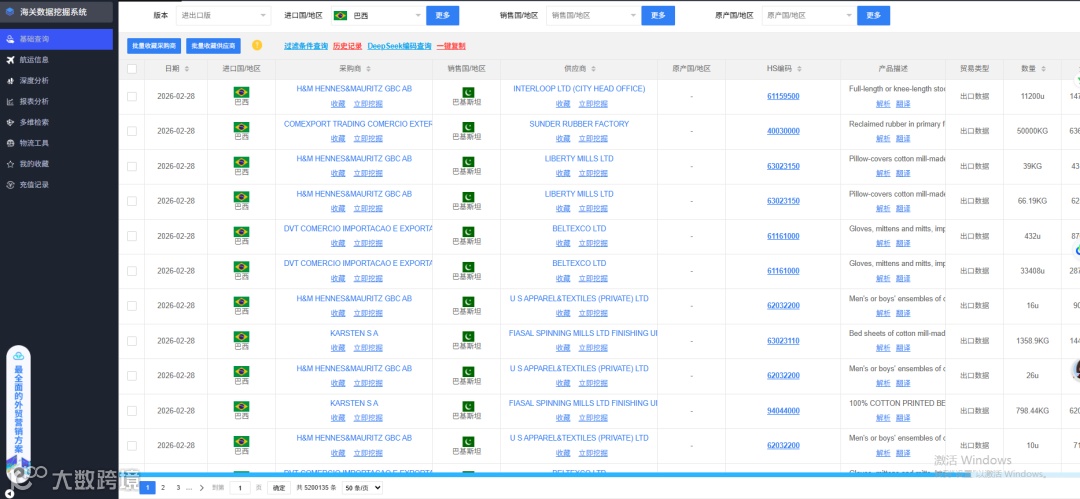
Task: Click the cloud icon on 最全面的外贸营销方案 banner
Action: point(19,356)
